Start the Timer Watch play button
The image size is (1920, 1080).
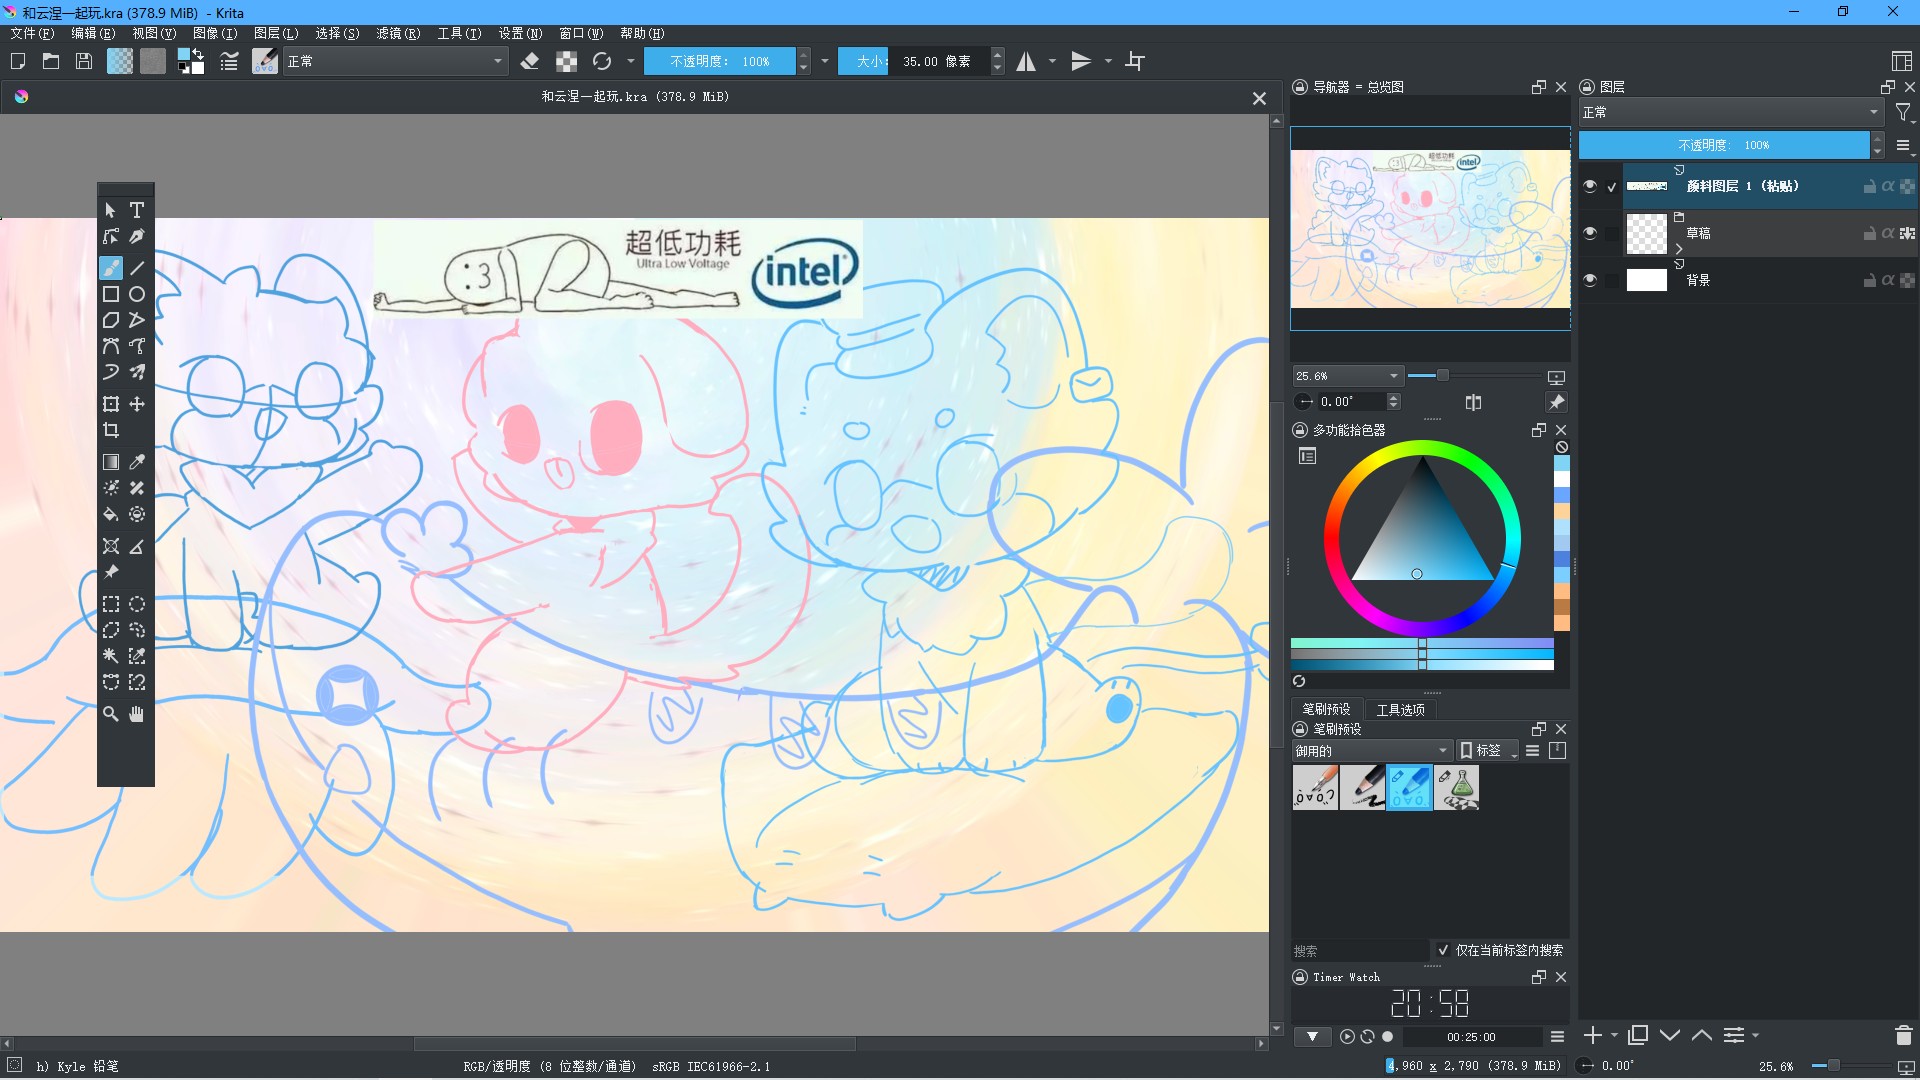[1347, 1037]
